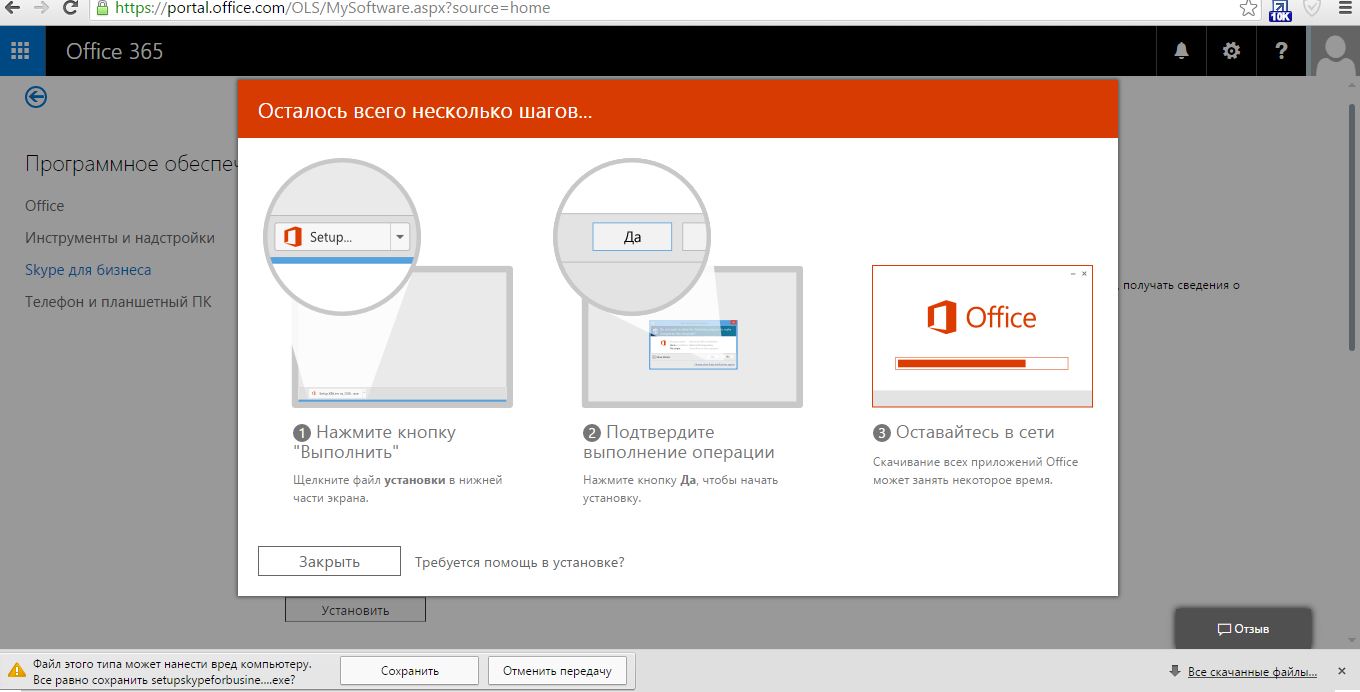Click the browser forward arrow

pyautogui.click(x=41, y=8)
